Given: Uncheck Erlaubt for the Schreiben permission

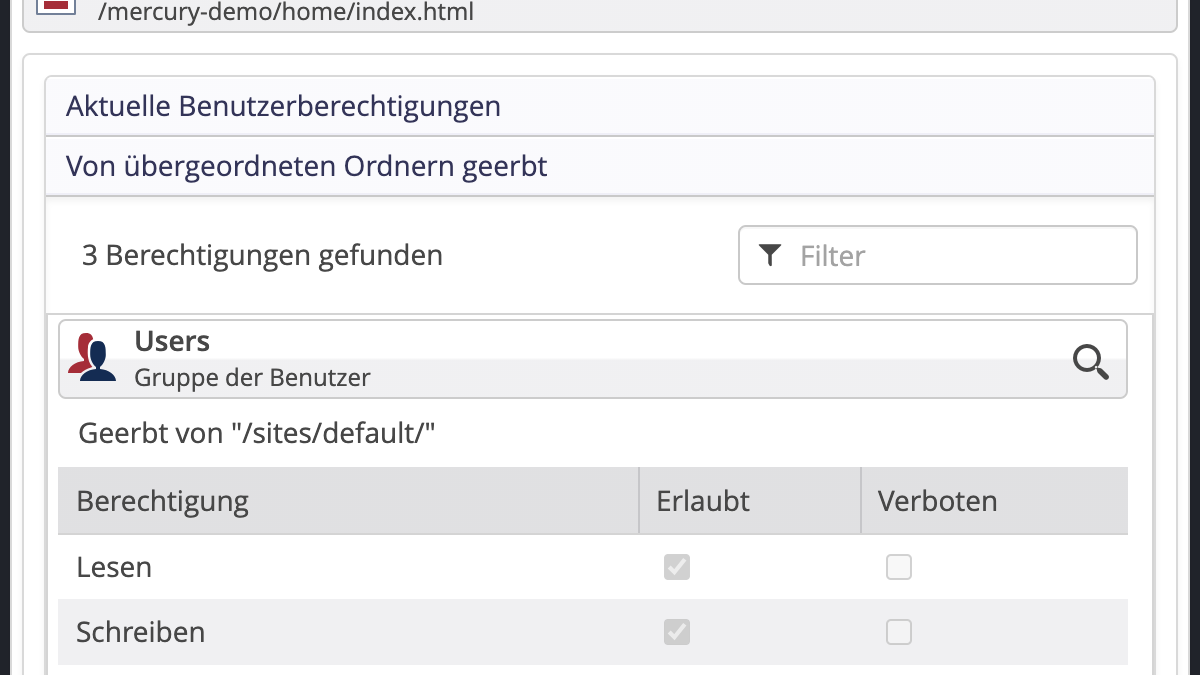Looking at the screenshot, I should pos(677,632).
